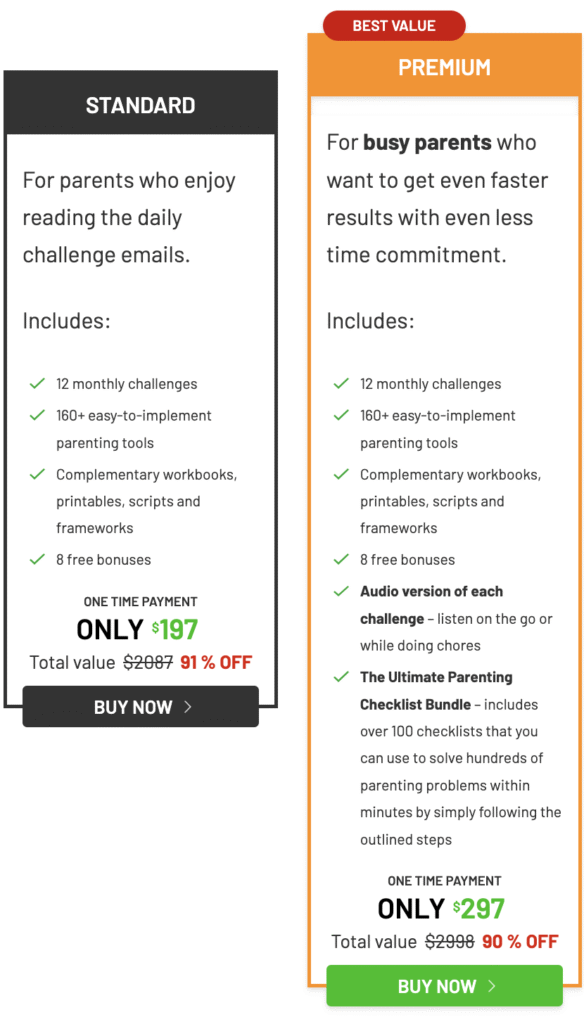This screenshot has height=1024, width=584.
Task: Select the STANDARD plan header
Action: click(140, 105)
